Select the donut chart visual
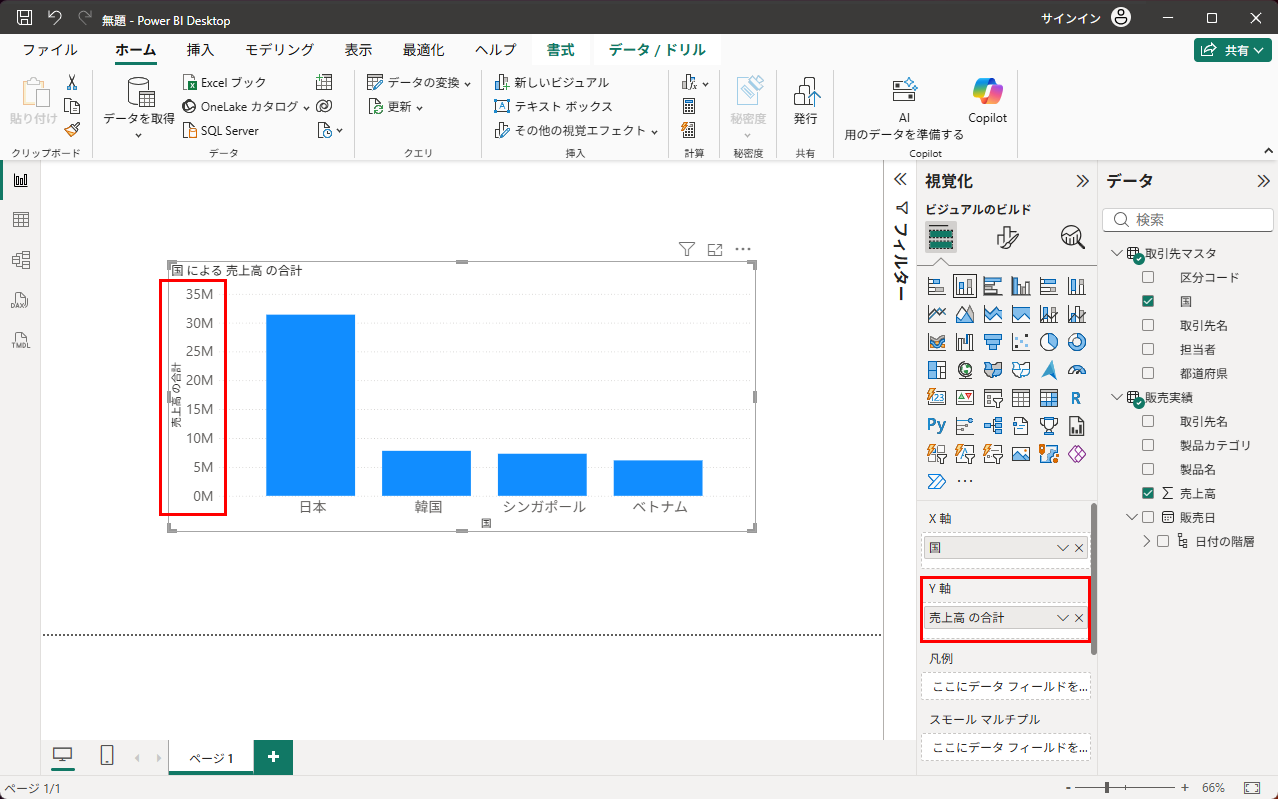 [1077, 342]
